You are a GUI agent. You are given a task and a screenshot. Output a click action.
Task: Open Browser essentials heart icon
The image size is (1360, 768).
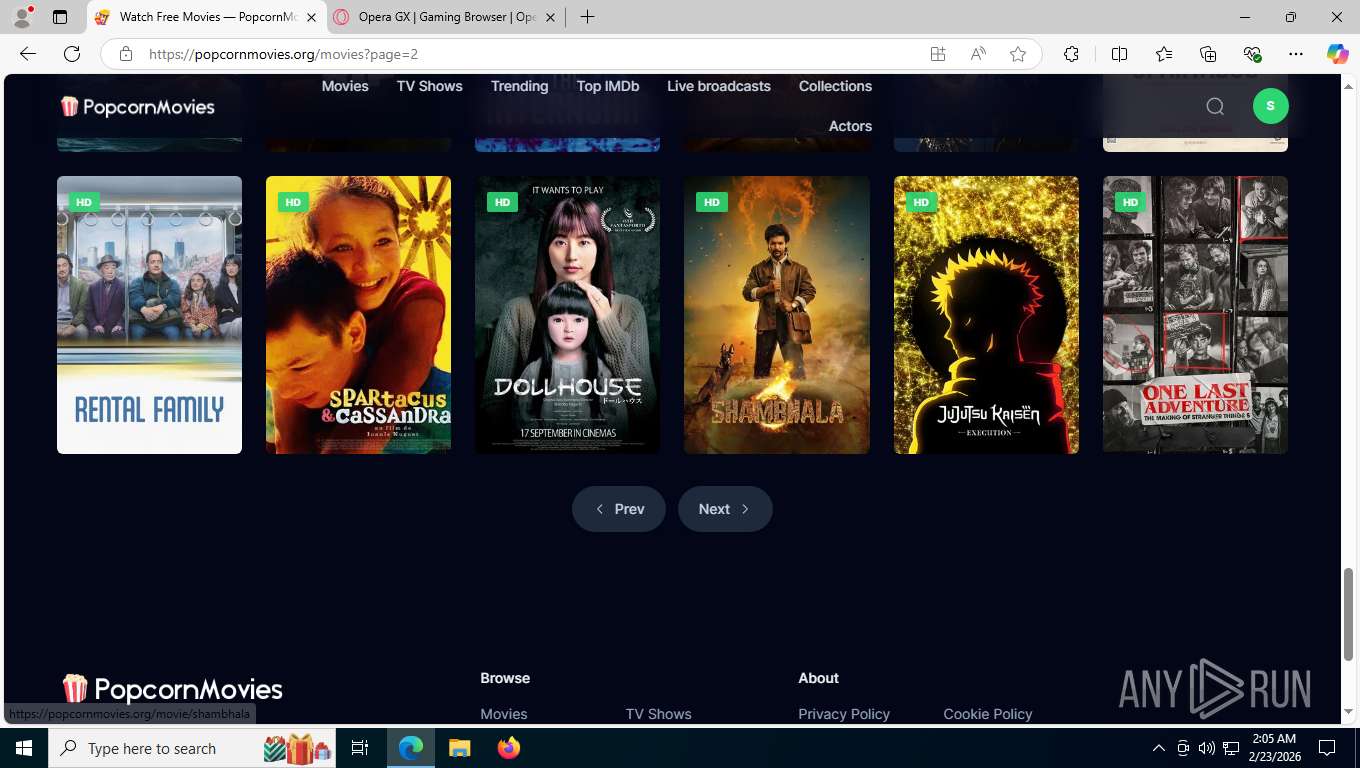[x=1252, y=54]
